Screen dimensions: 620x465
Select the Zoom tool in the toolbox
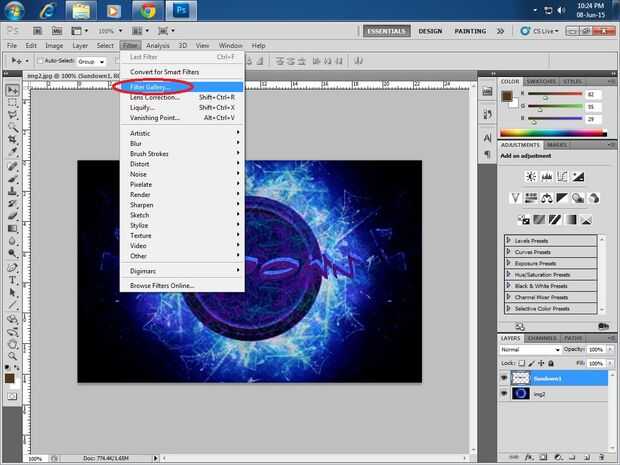coord(13,356)
